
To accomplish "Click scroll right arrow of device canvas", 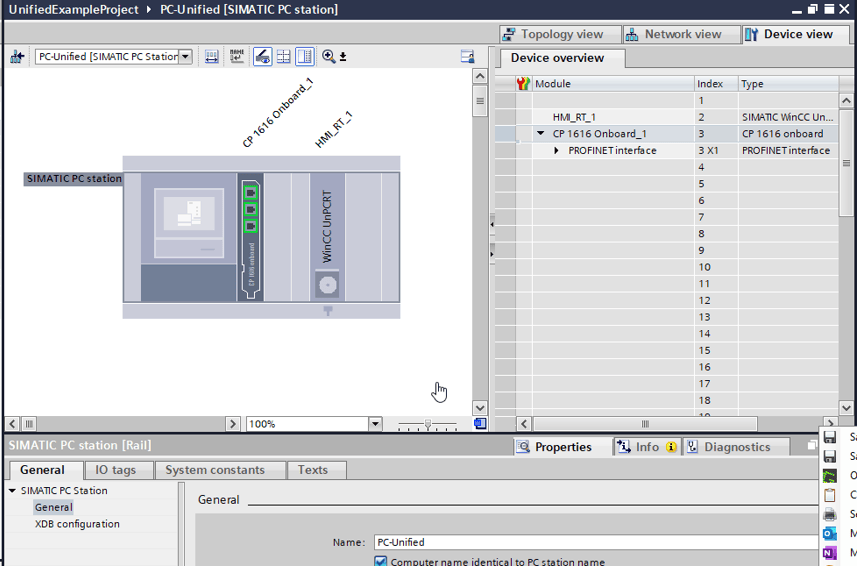I will pyautogui.click(x=232, y=424).
